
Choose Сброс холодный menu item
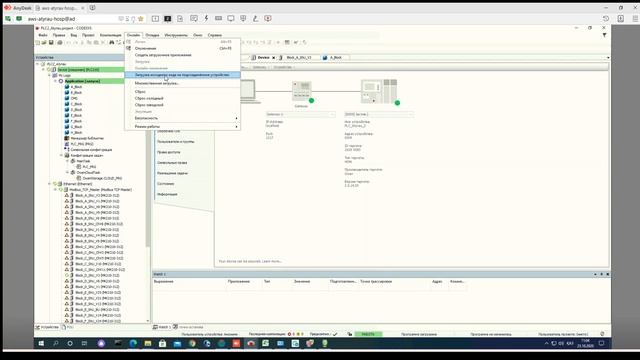pyautogui.click(x=182, y=98)
